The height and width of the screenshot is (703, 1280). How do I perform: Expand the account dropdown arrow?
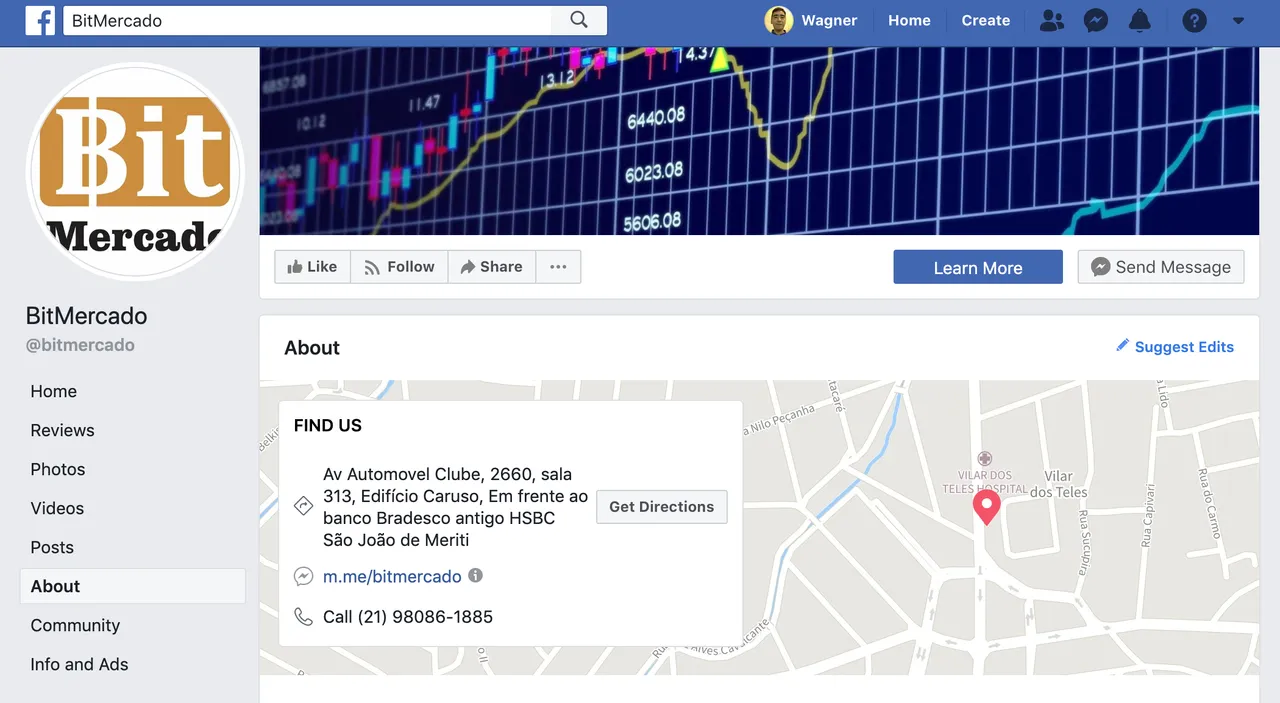pyautogui.click(x=1238, y=20)
